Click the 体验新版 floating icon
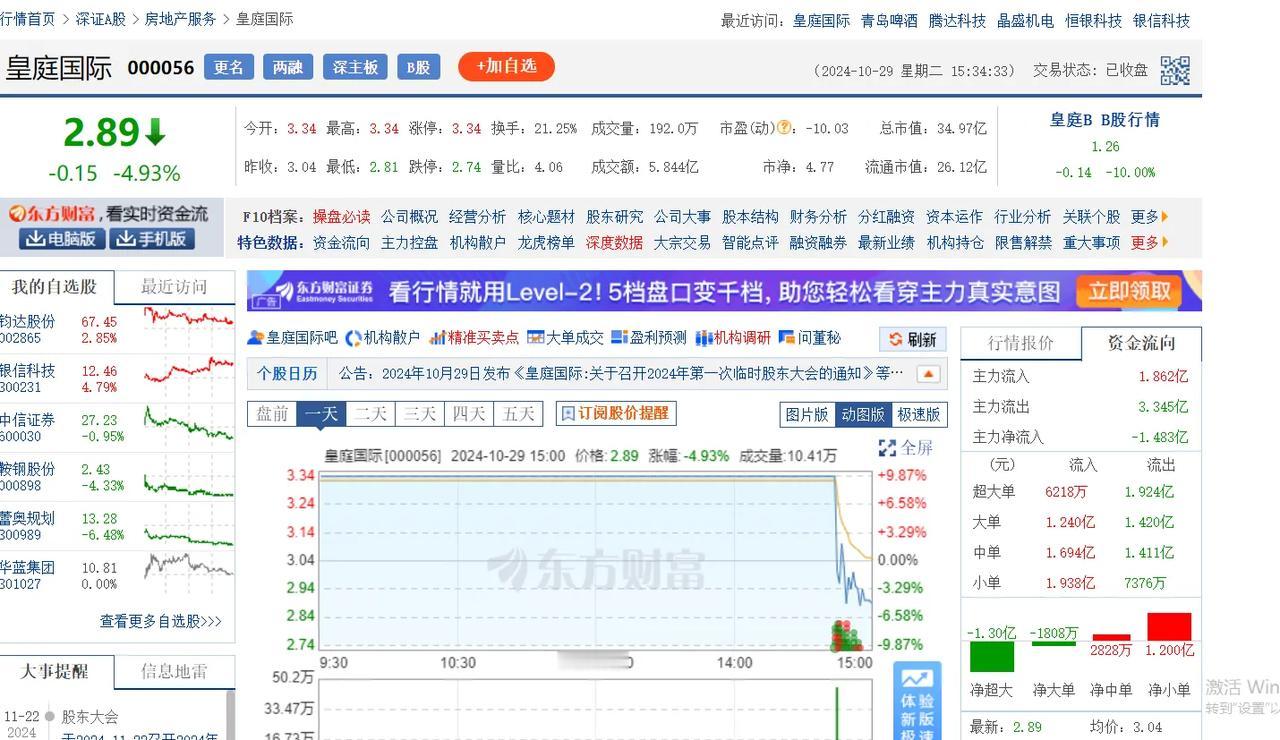Viewport: 1280px width, 740px height. tap(917, 700)
